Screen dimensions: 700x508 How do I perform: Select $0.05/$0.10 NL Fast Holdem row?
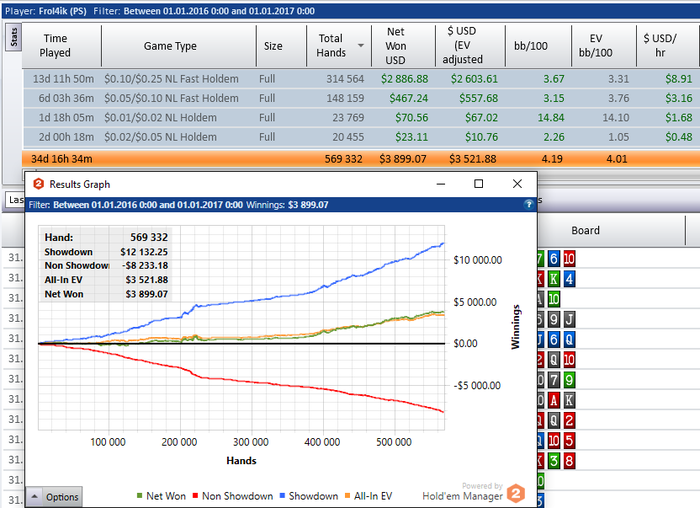click(x=361, y=98)
